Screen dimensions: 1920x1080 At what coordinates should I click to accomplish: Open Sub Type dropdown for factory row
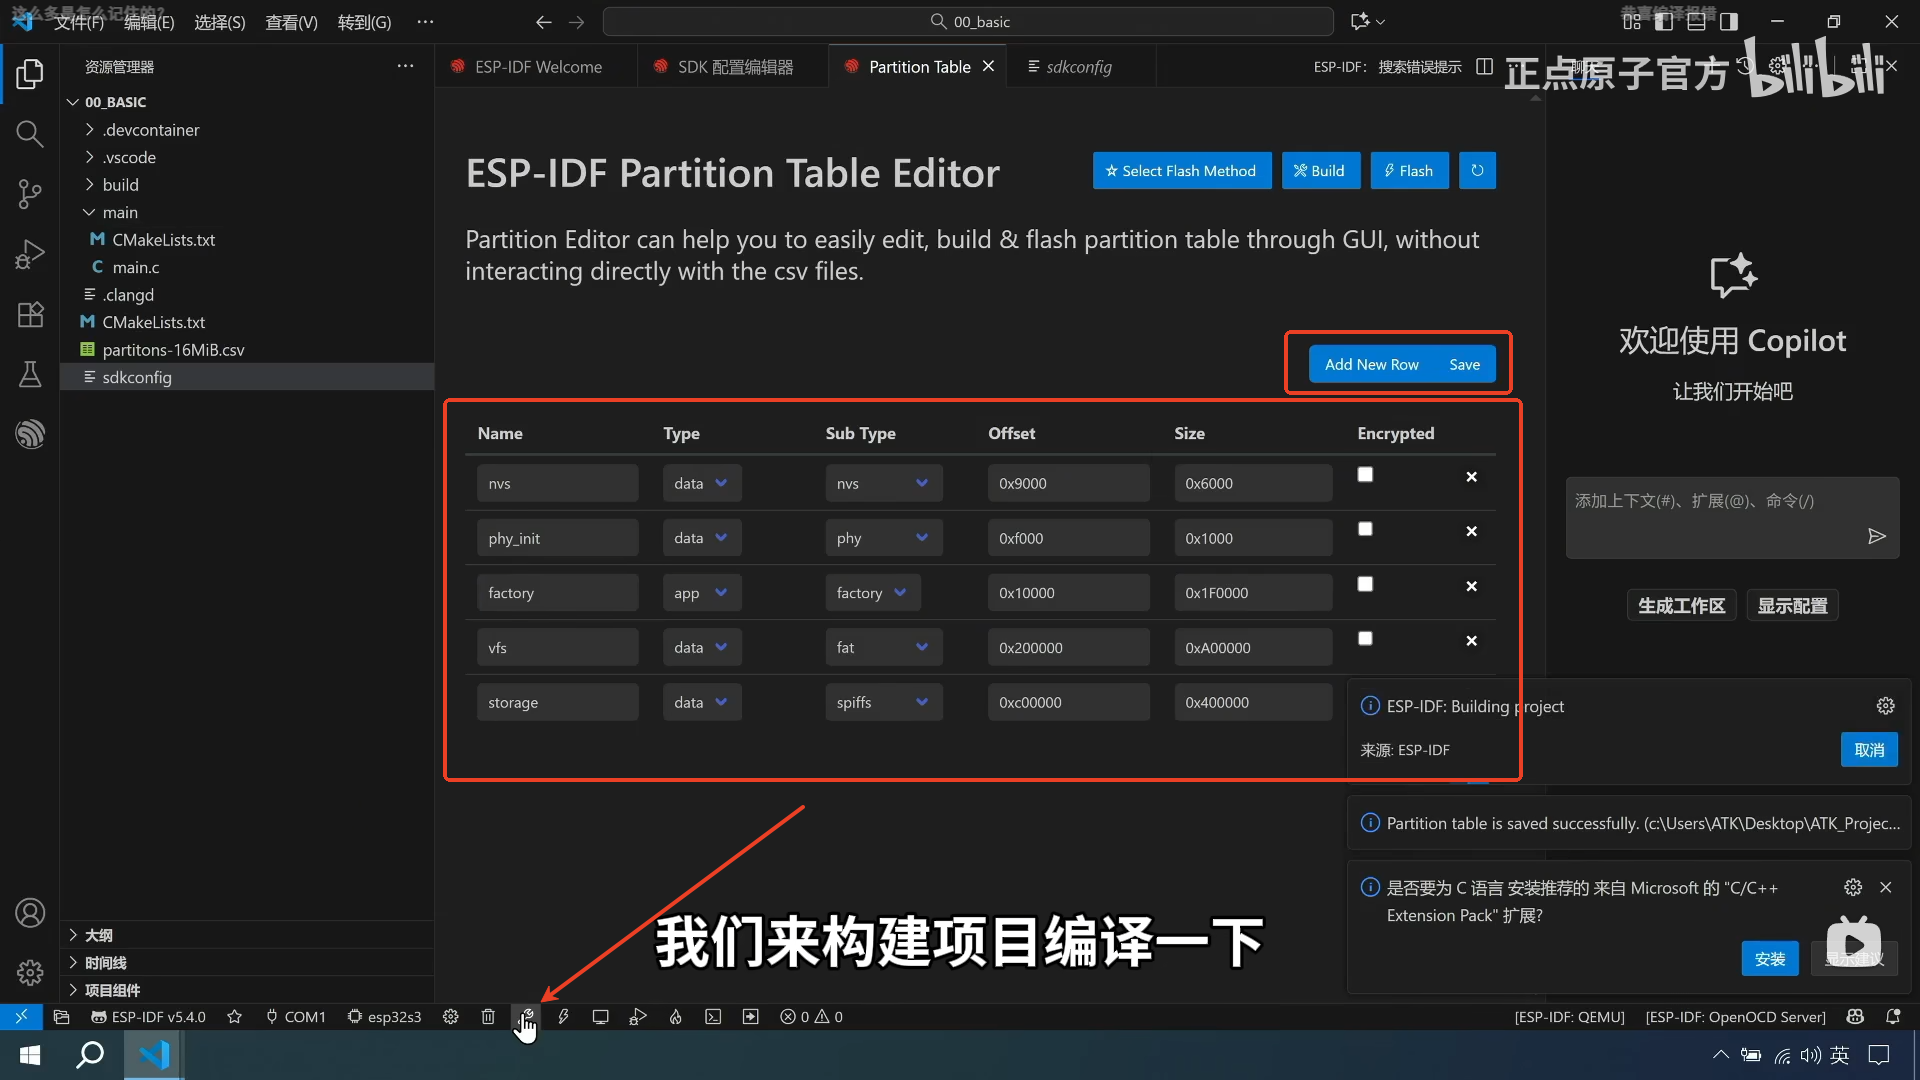(x=873, y=593)
